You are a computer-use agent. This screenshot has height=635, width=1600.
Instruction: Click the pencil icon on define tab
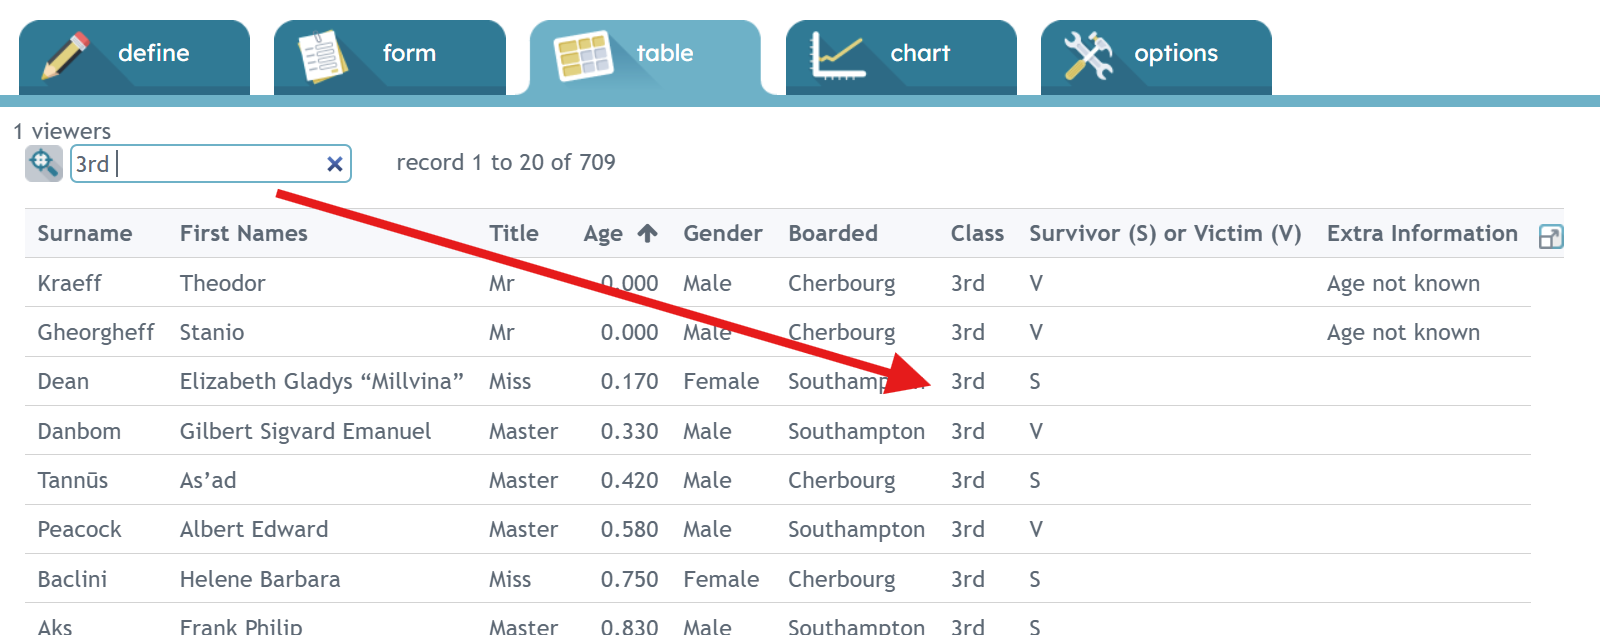point(65,55)
